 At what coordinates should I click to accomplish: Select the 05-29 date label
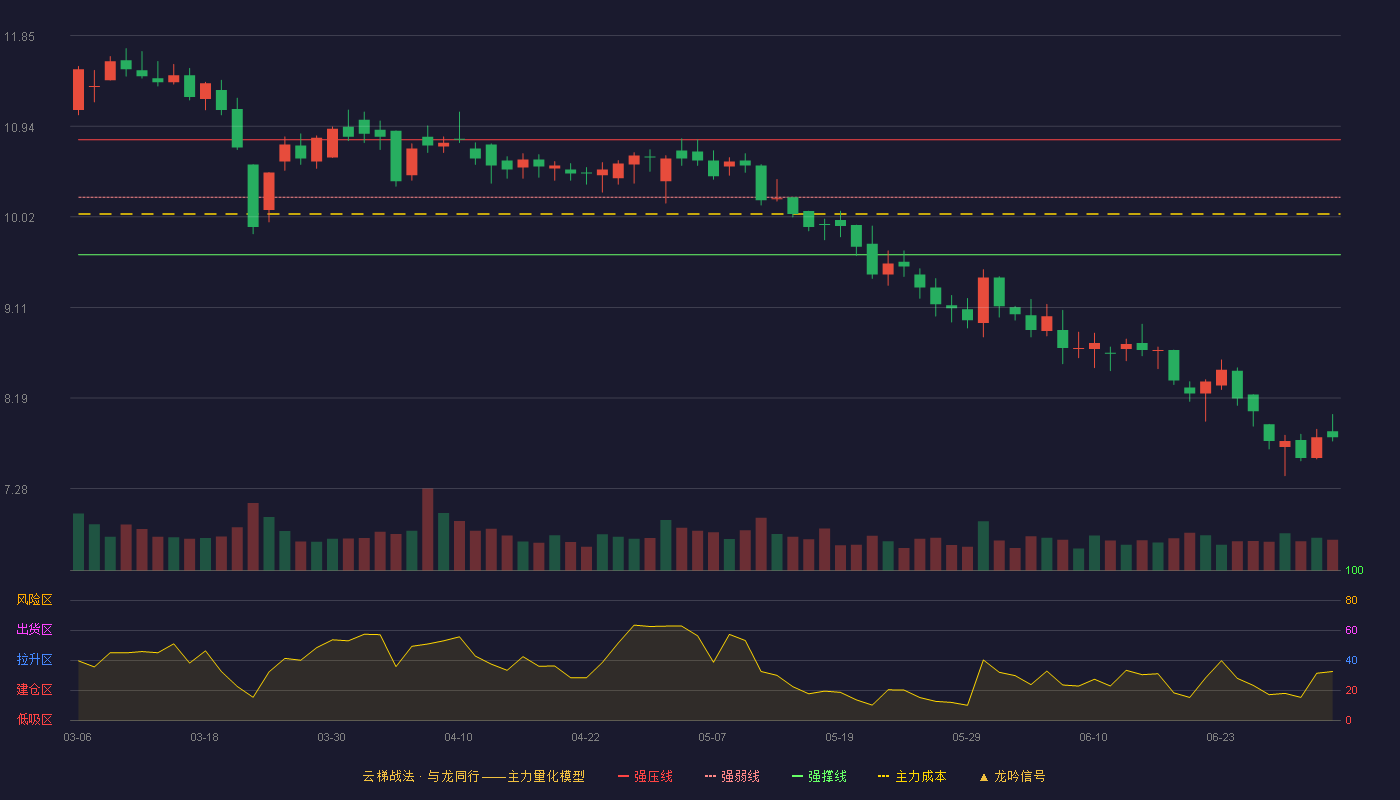click(x=966, y=737)
